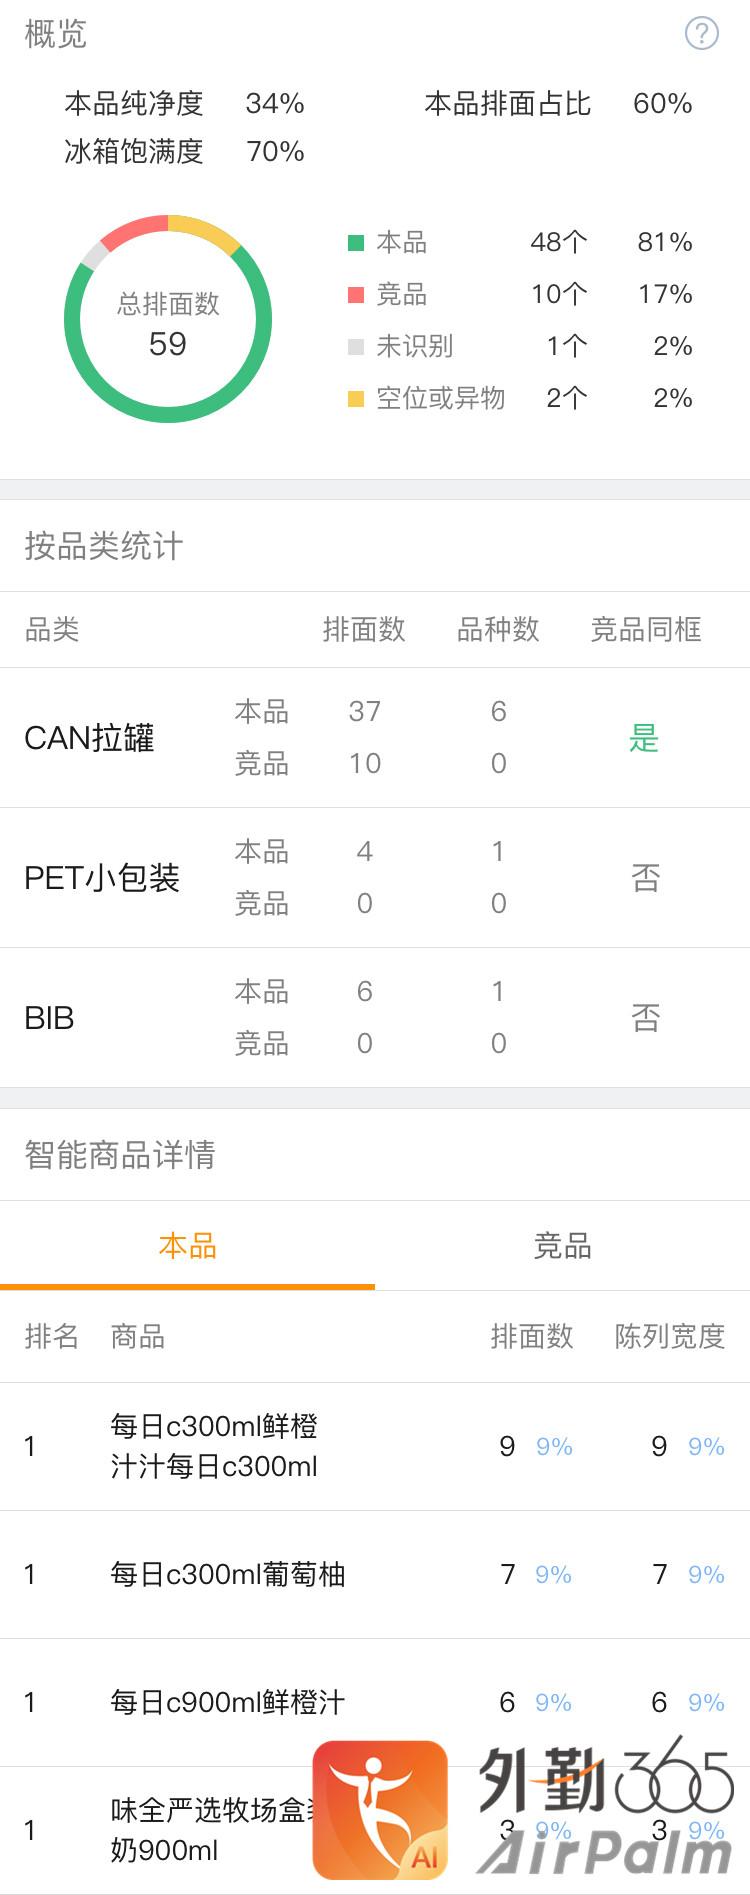Click the 陈列宽度 column header
This screenshot has width=750, height=1895.
[669, 1336]
